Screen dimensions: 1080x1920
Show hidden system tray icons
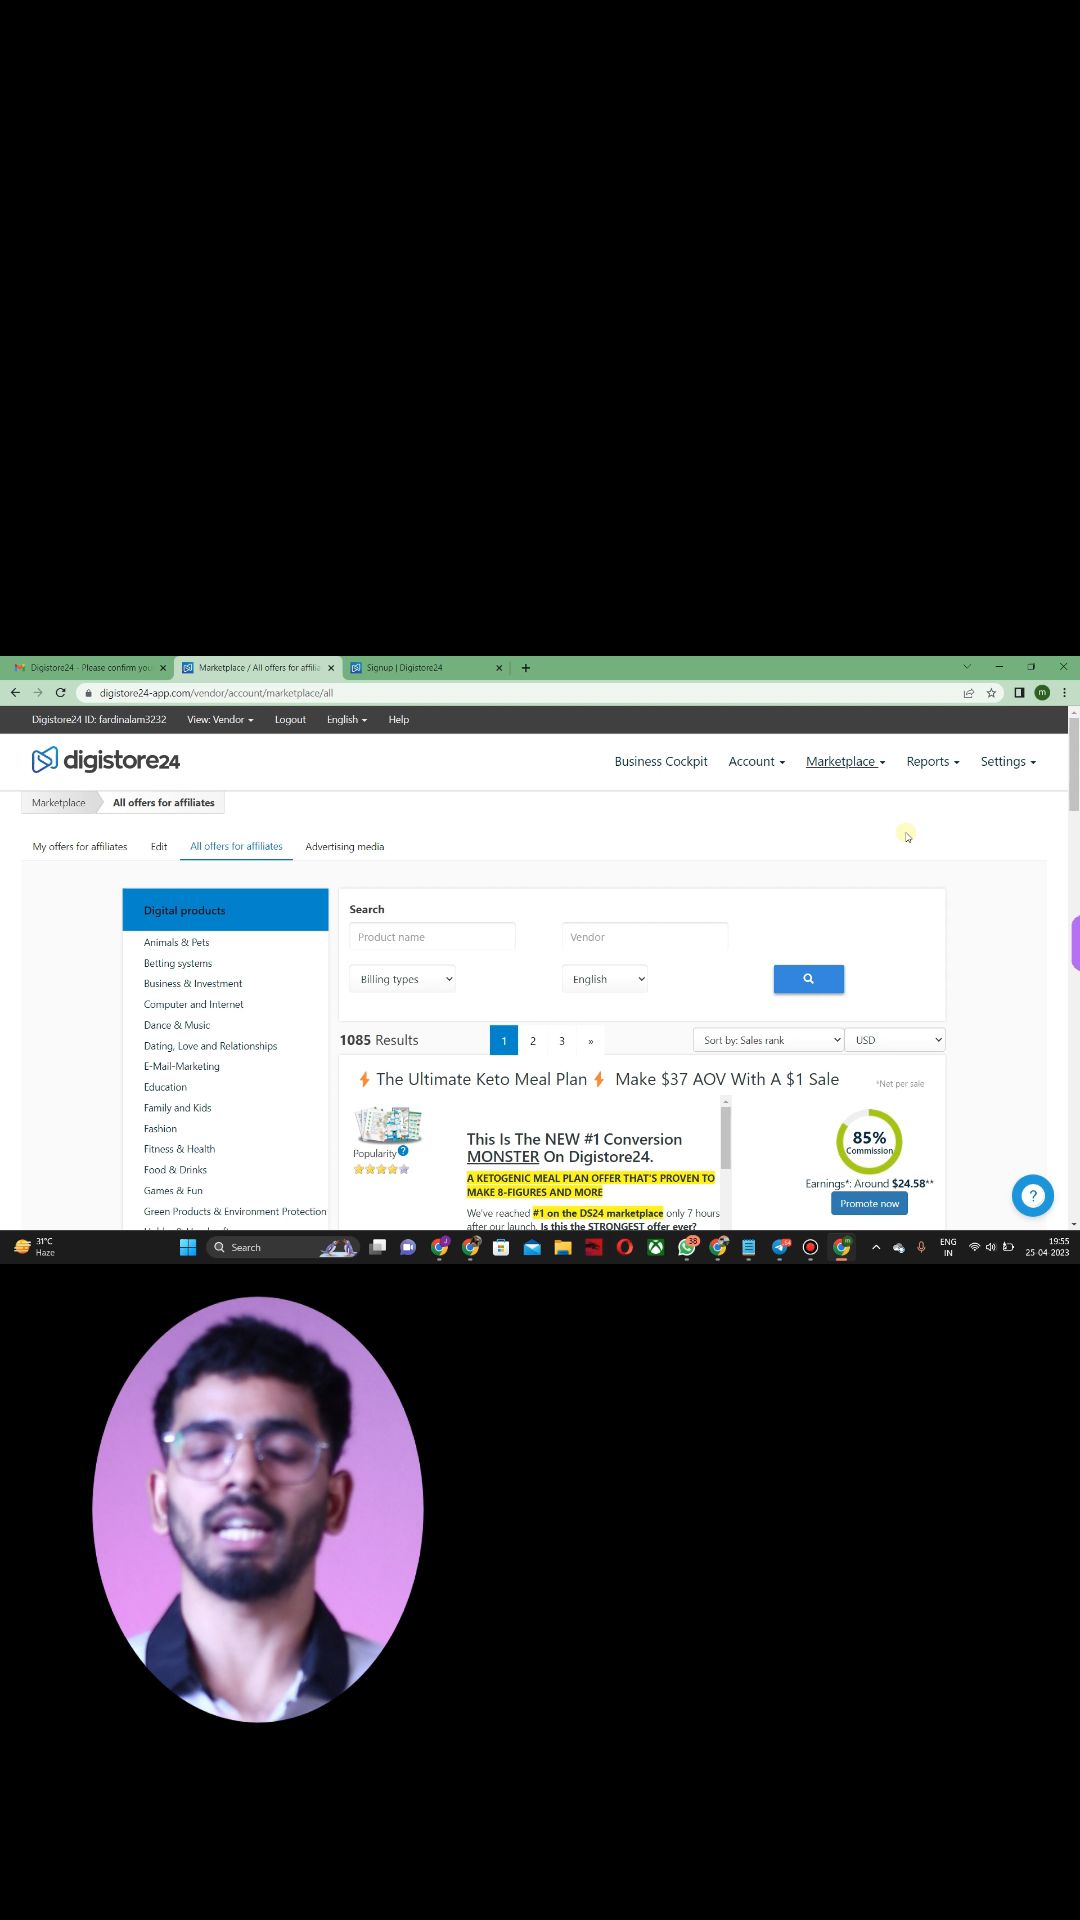pyautogui.click(x=876, y=1247)
